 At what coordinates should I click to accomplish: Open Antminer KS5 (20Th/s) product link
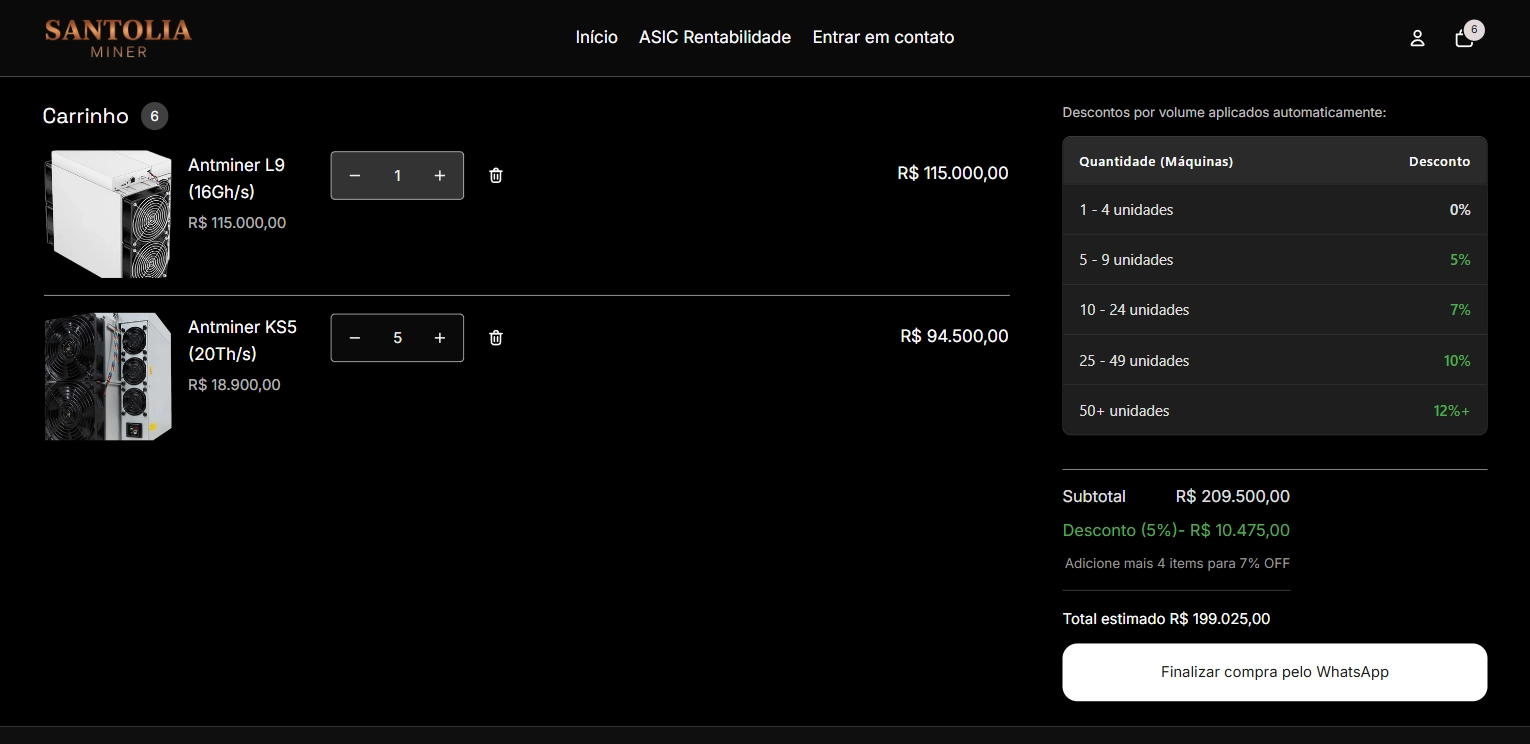243,340
